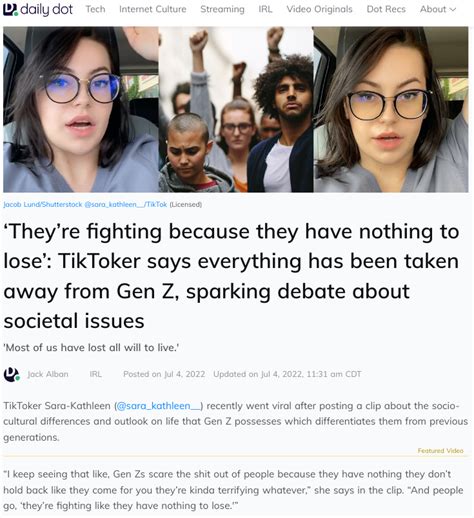
Task: Open Video Originals in navigation
Action: click(319, 9)
